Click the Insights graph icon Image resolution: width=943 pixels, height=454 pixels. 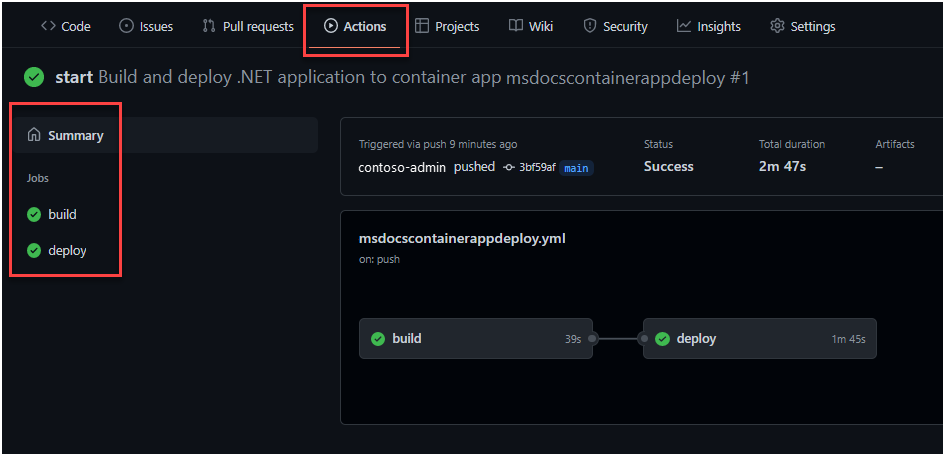[x=684, y=26]
